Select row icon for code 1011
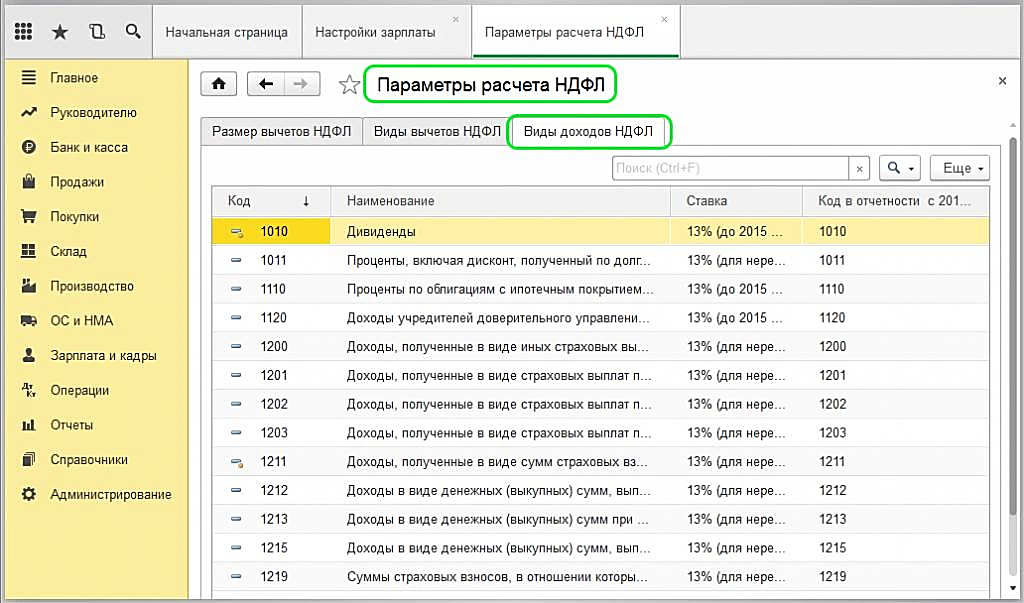Image resolution: width=1024 pixels, height=603 pixels. pos(236,261)
